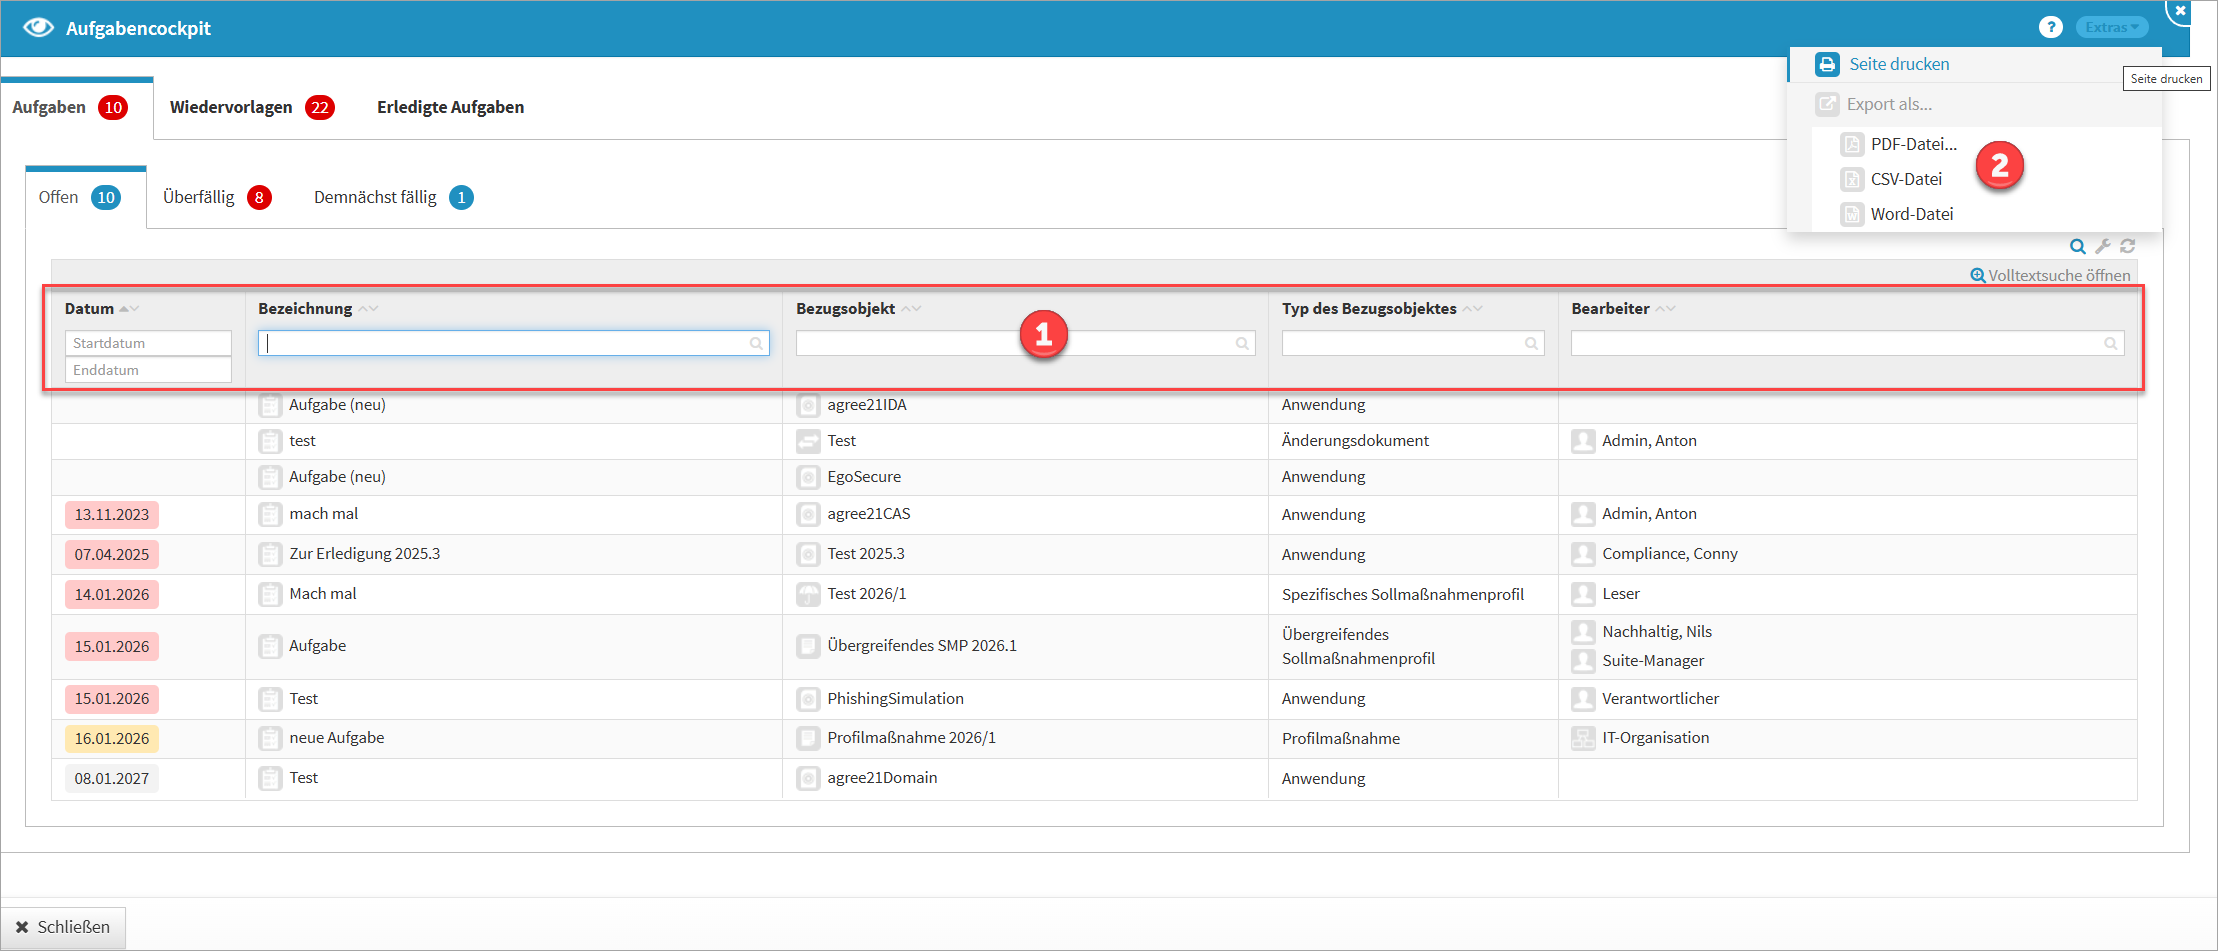Click the Startdatum filter field
2218x951 pixels.
point(148,343)
